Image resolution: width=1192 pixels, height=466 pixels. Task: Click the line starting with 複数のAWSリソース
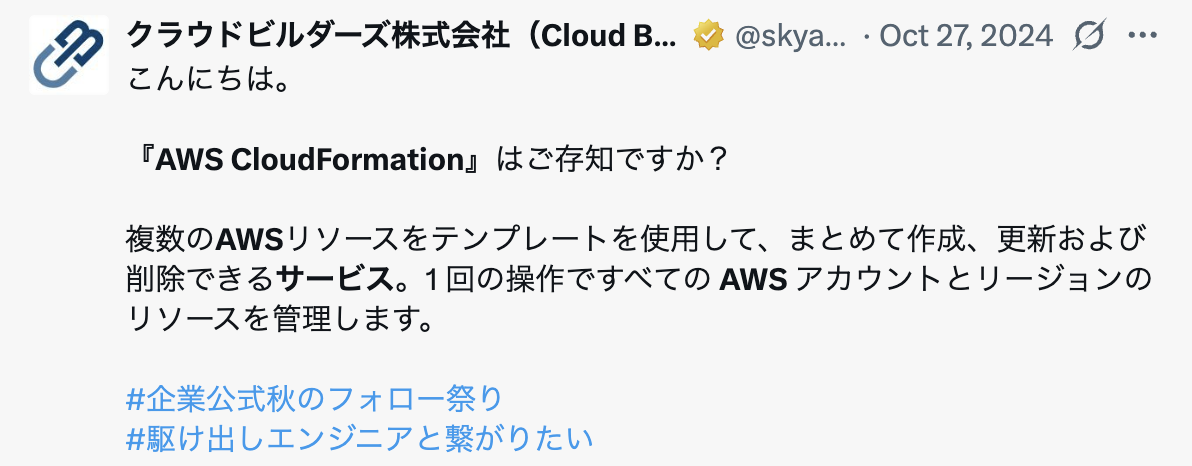tap(635, 240)
